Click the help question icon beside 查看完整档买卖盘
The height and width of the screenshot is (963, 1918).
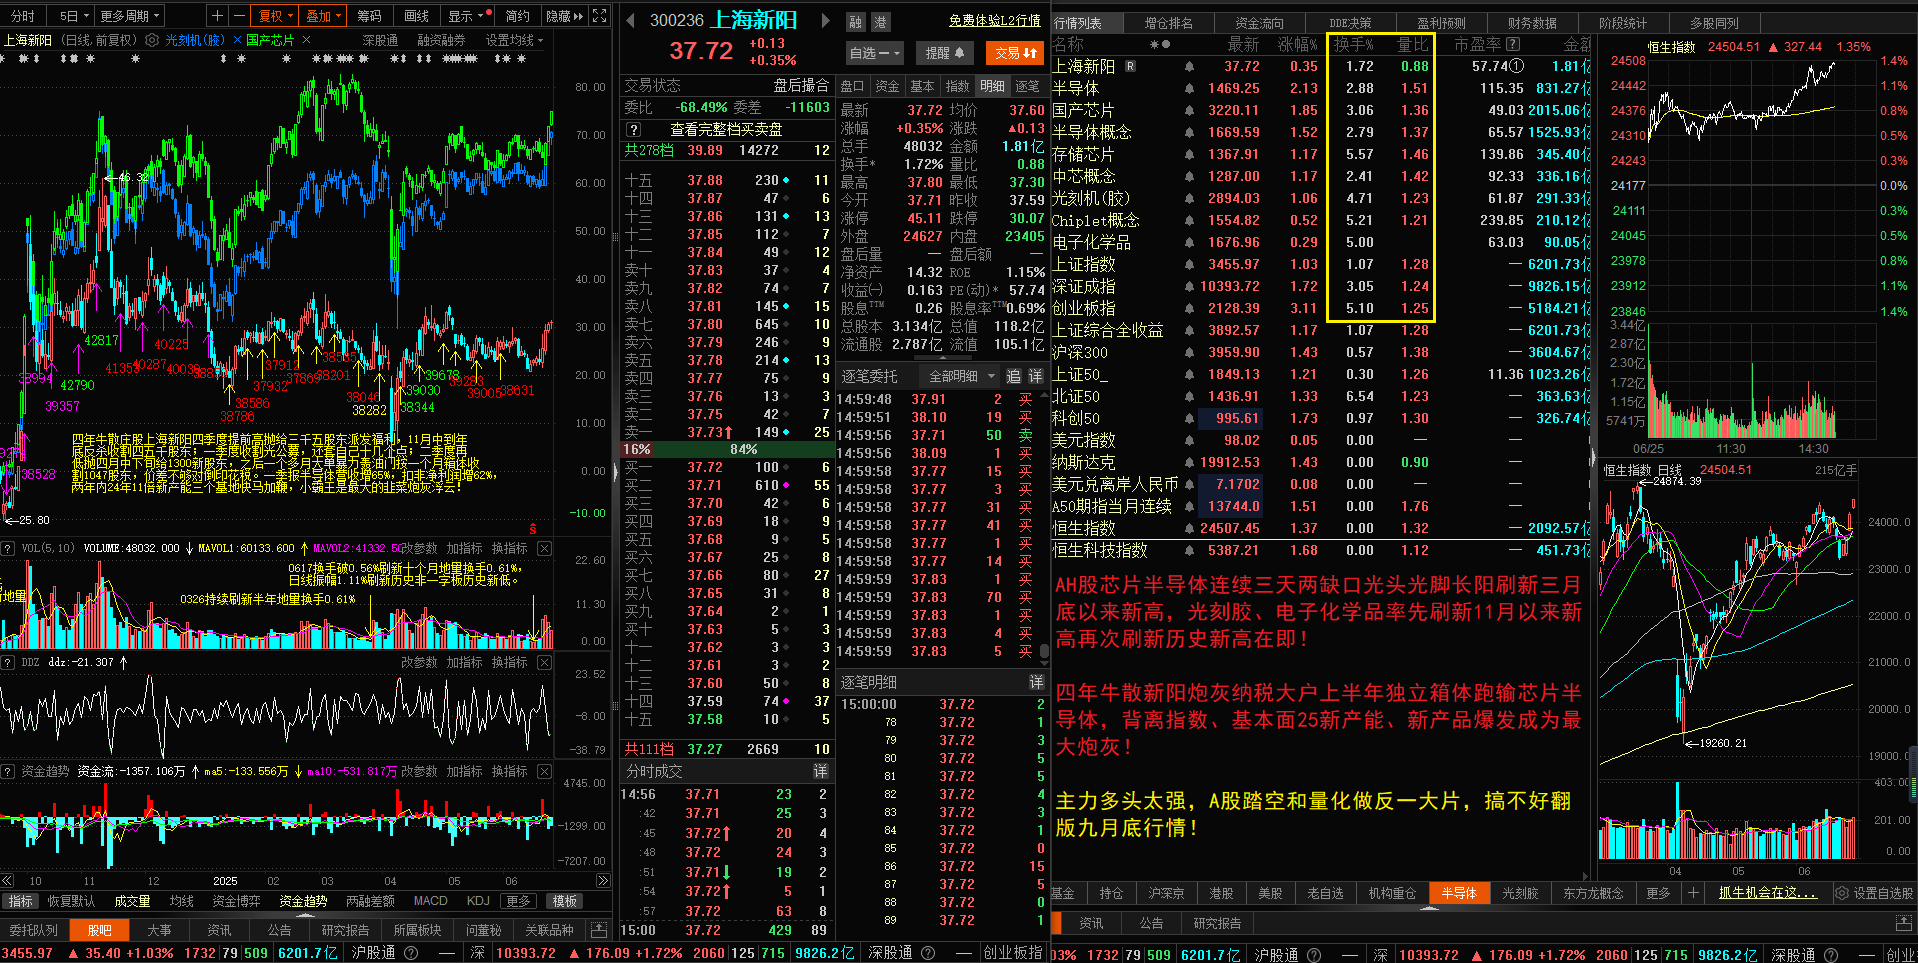click(x=633, y=130)
